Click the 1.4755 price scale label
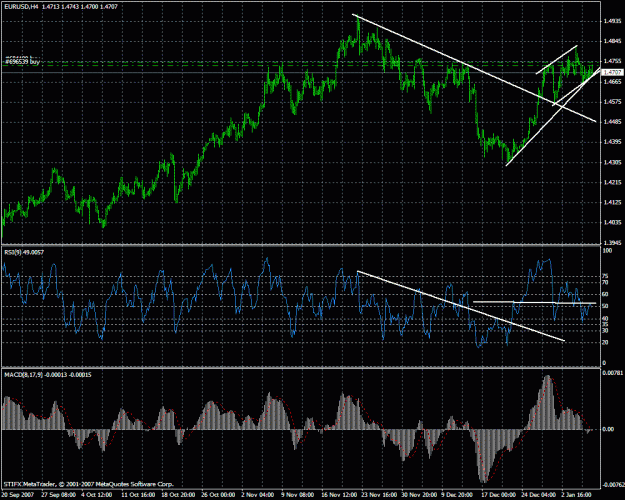The width and height of the screenshot is (625, 500). [612, 61]
